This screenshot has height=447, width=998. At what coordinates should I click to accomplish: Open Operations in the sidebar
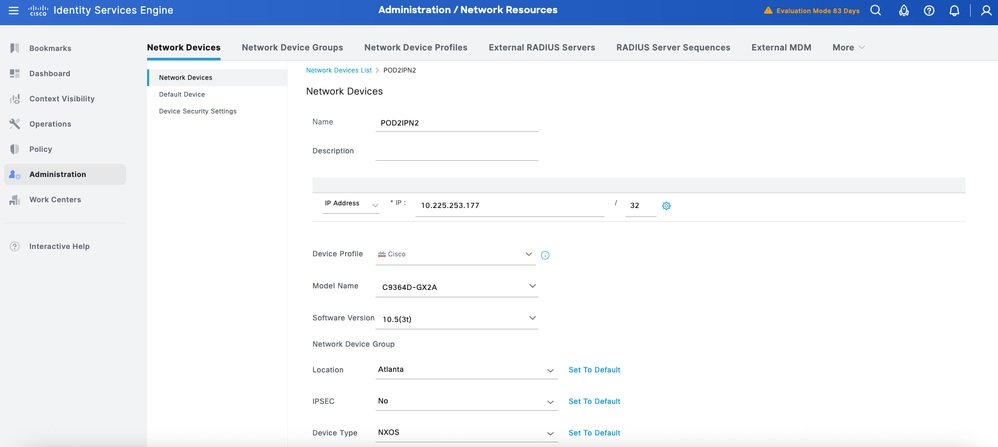(x=50, y=124)
